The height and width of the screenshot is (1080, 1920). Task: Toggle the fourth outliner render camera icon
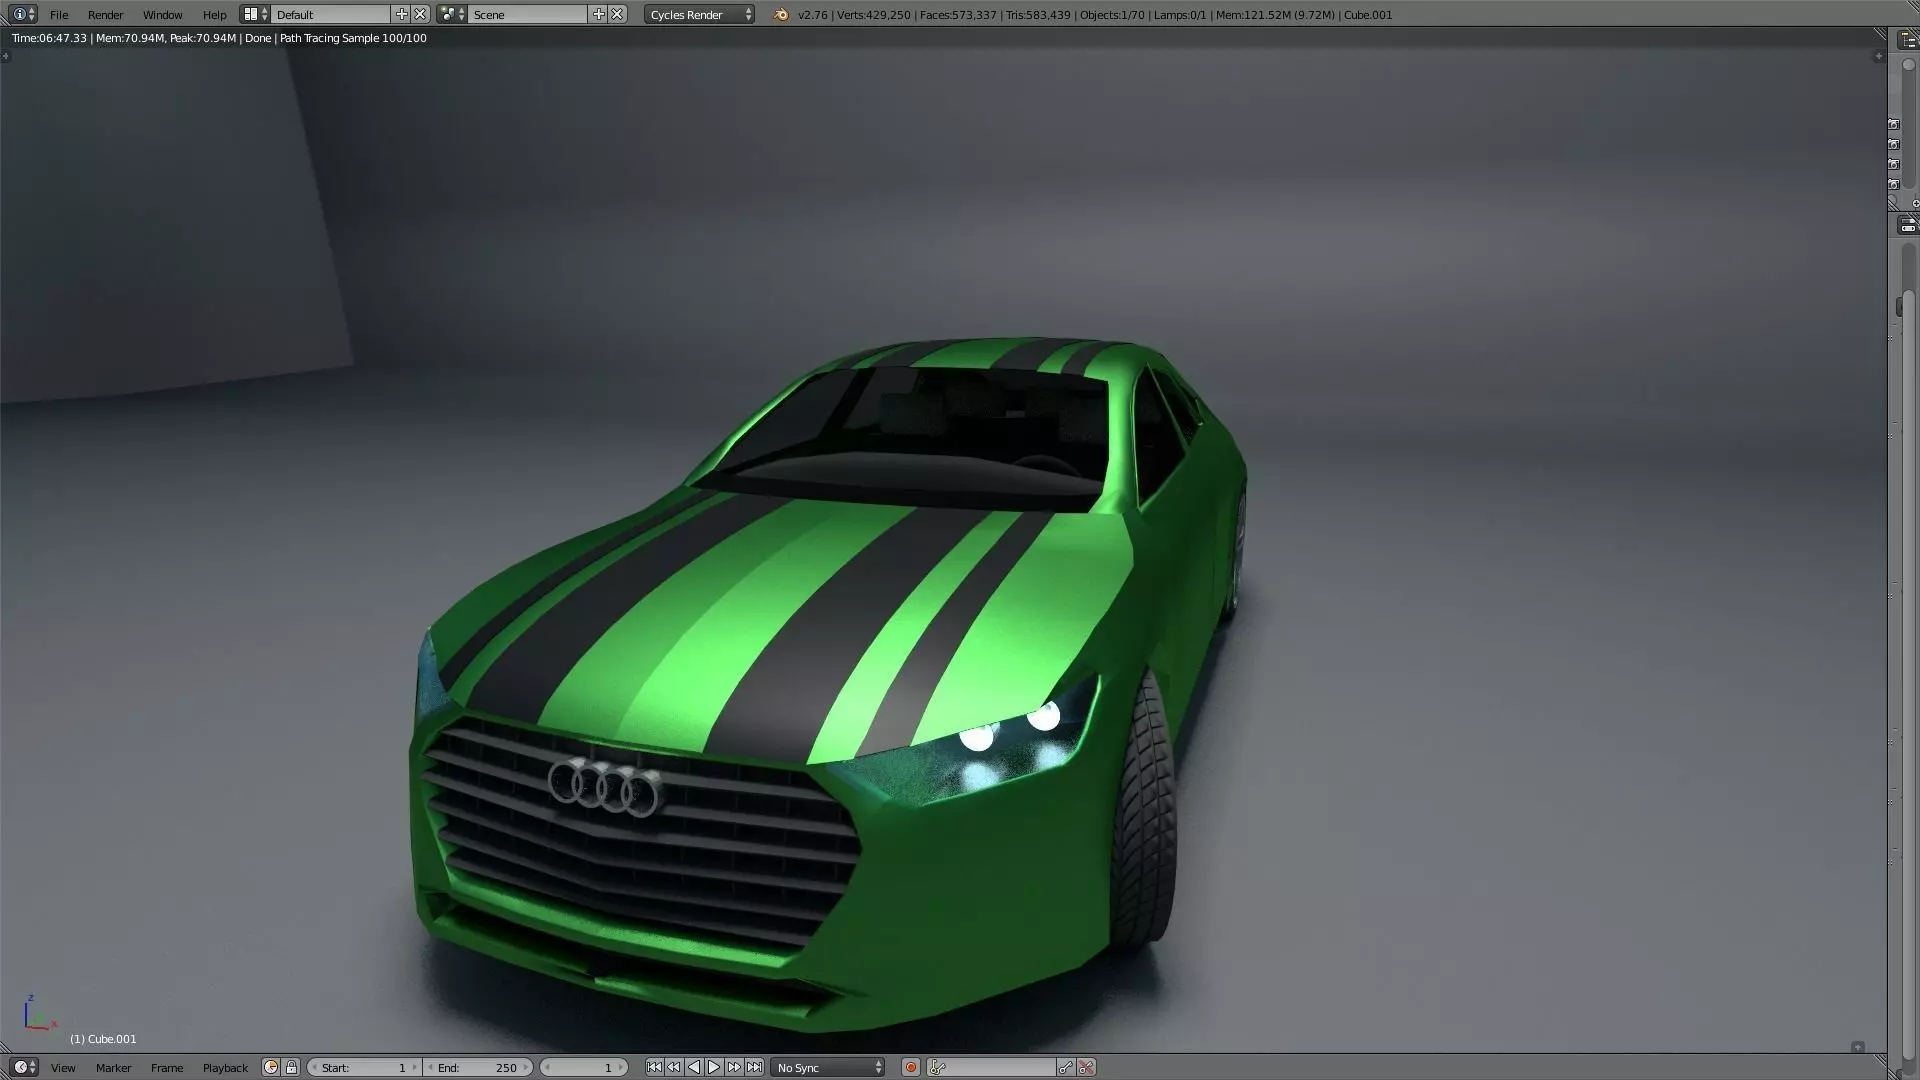1894,185
